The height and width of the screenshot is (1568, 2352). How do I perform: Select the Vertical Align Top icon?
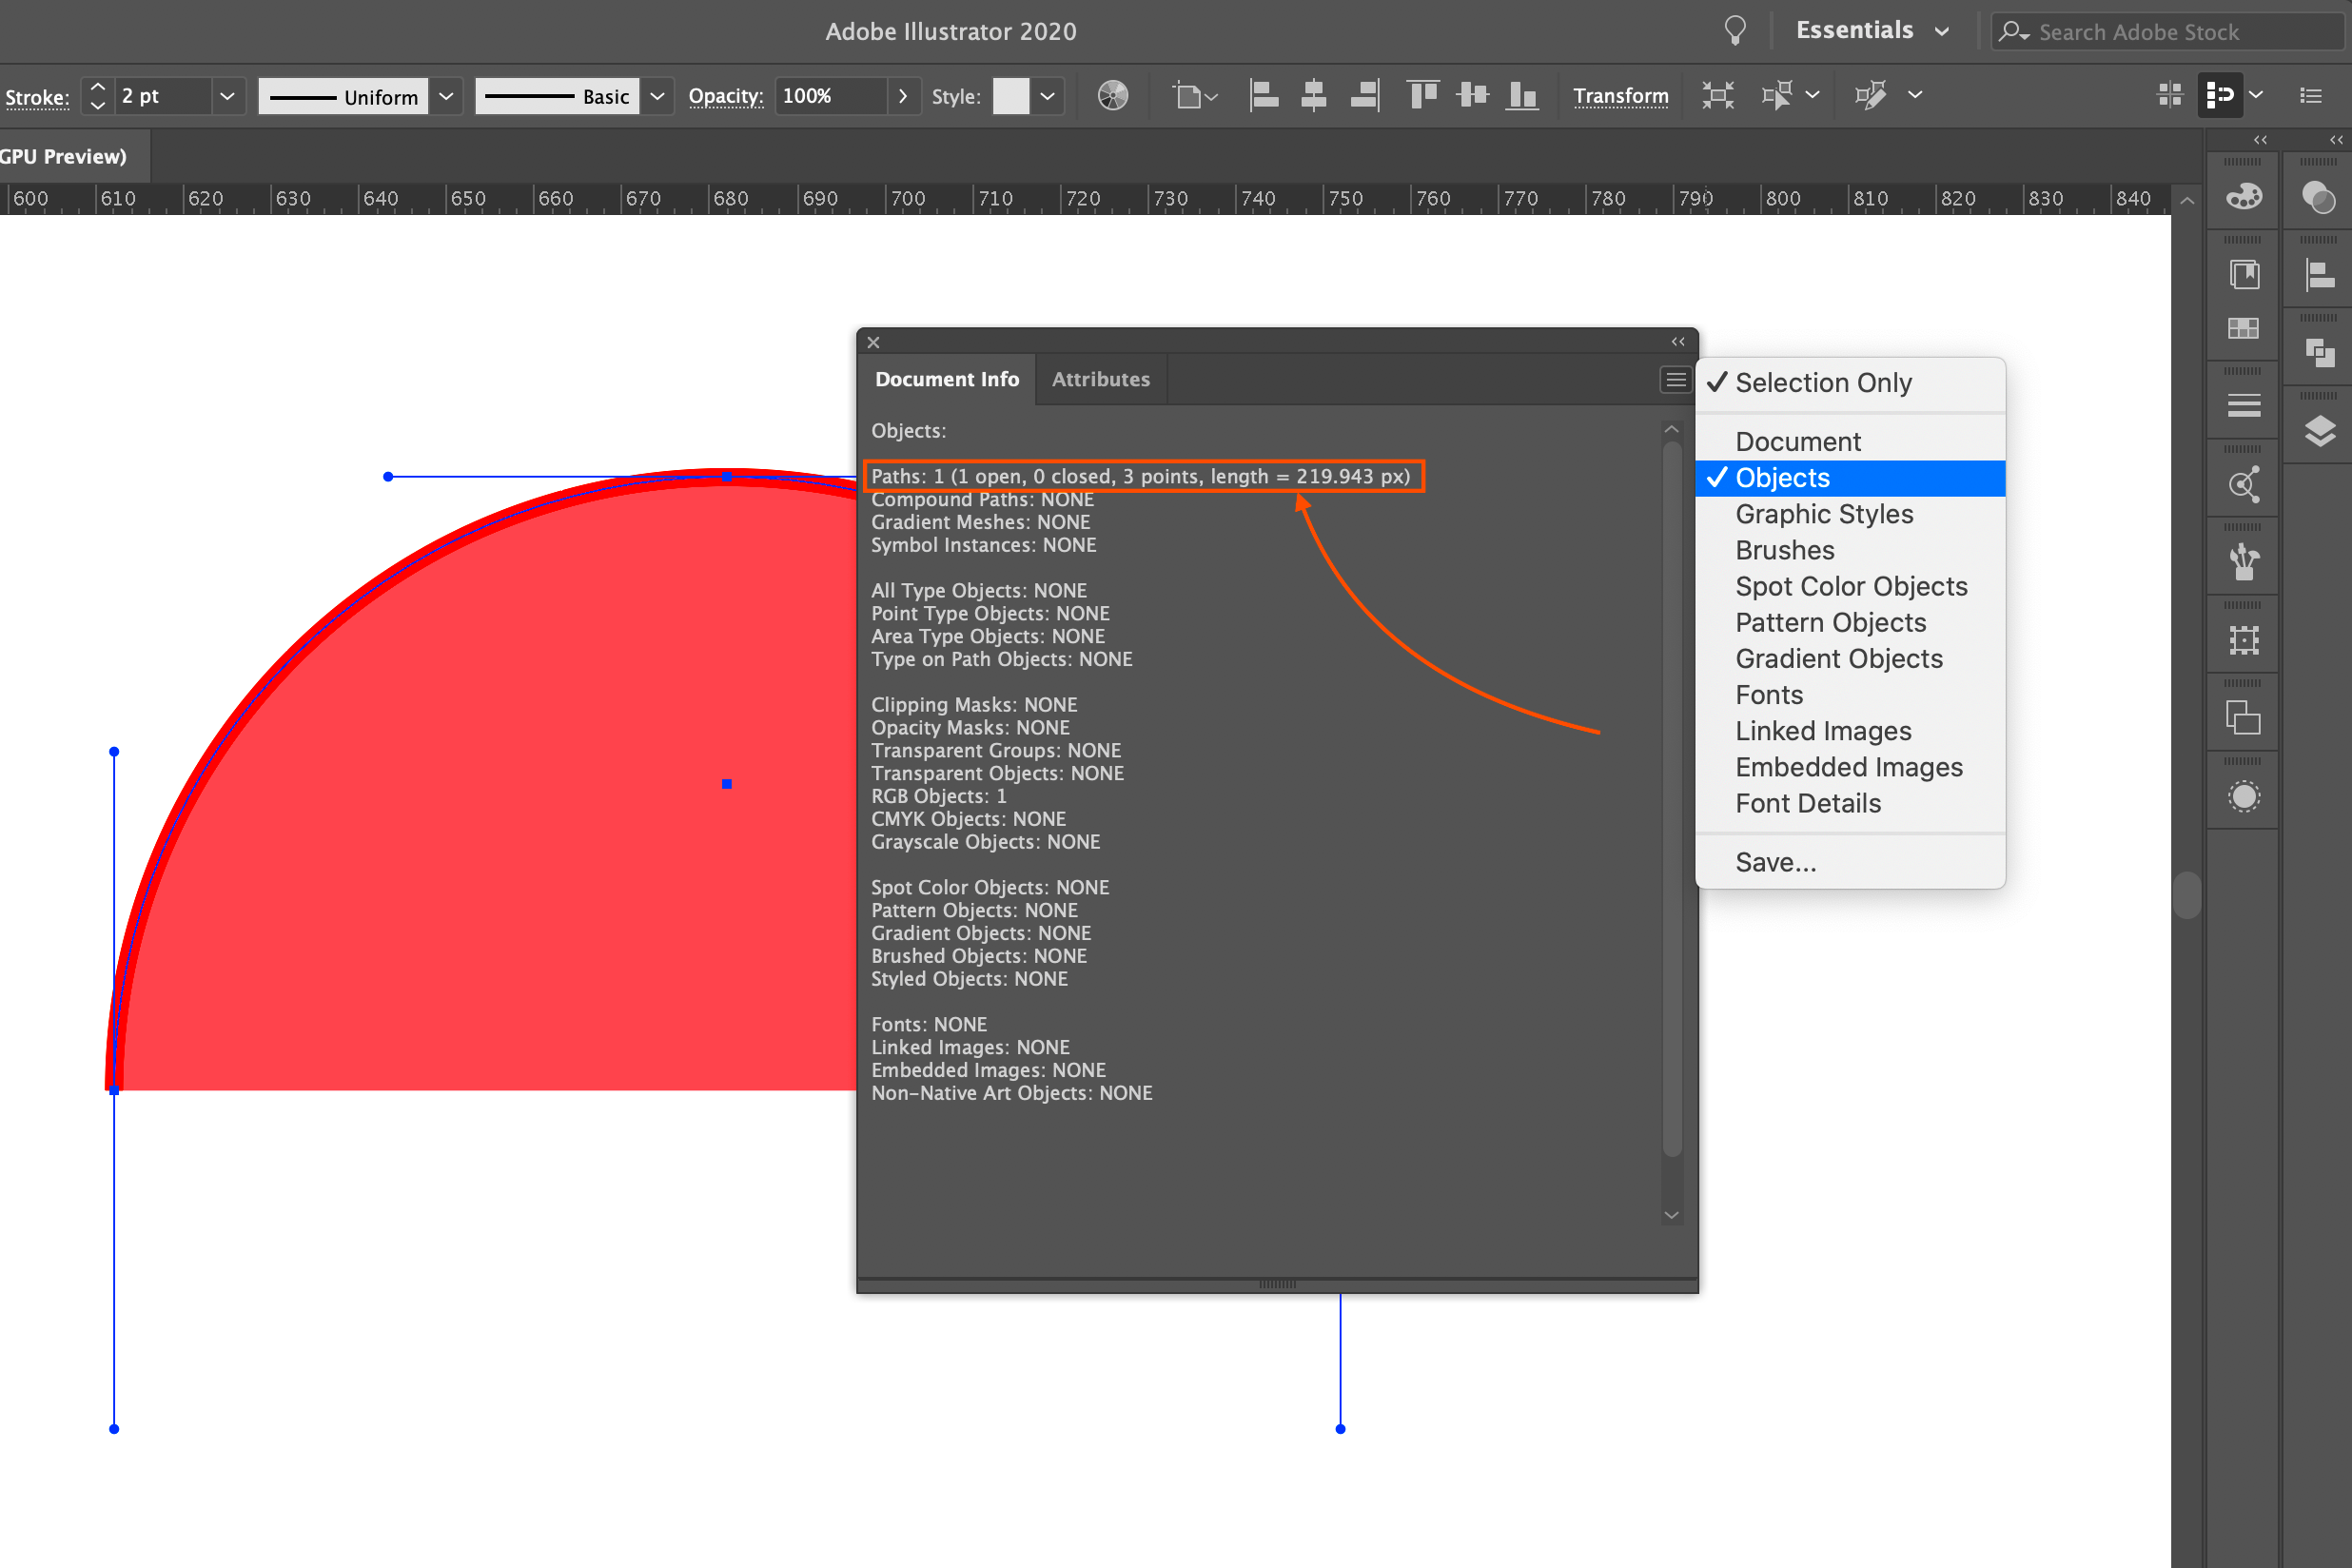(x=1422, y=95)
